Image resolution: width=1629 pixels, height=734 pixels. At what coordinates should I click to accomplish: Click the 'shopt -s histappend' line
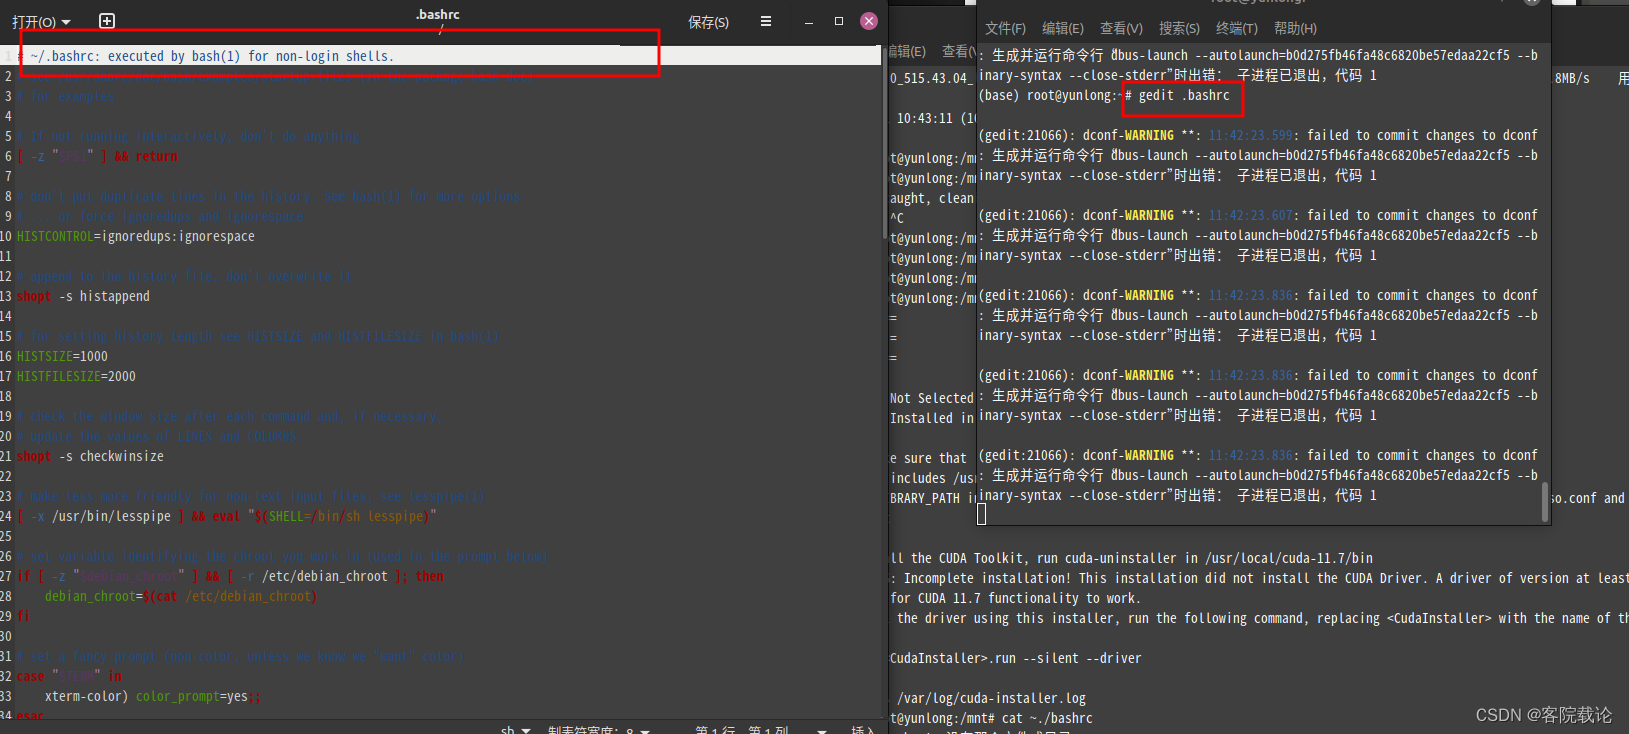(x=83, y=296)
